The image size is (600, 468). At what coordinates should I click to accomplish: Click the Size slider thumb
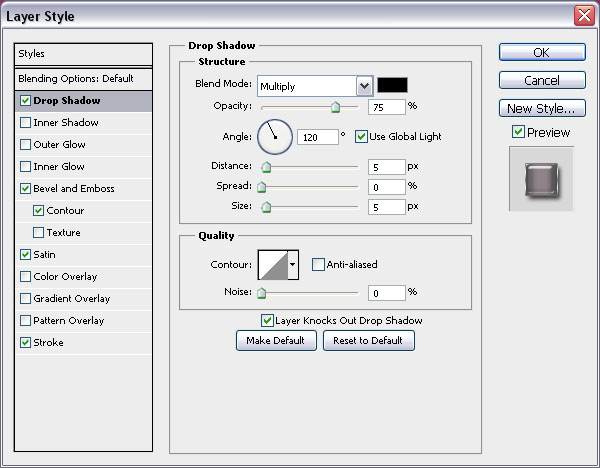pos(266,207)
